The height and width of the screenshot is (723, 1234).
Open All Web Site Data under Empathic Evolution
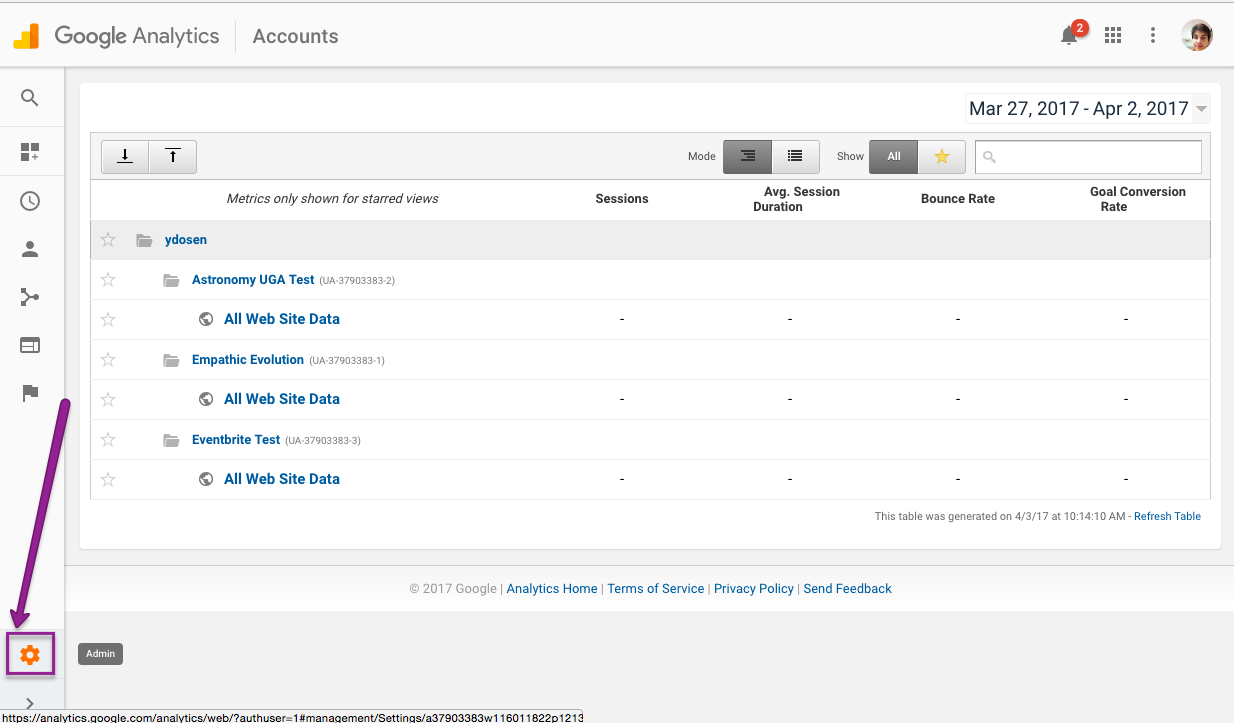point(282,399)
